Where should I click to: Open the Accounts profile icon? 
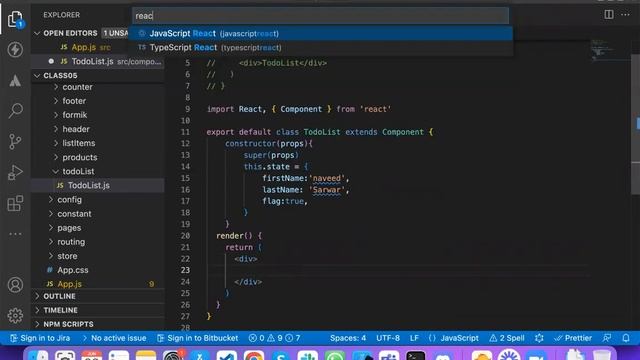point(15,285)
